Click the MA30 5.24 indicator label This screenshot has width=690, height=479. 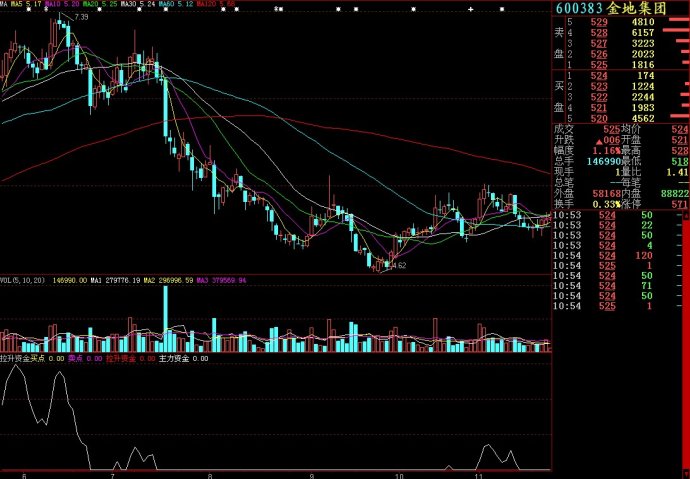click(x=138, y=4)
